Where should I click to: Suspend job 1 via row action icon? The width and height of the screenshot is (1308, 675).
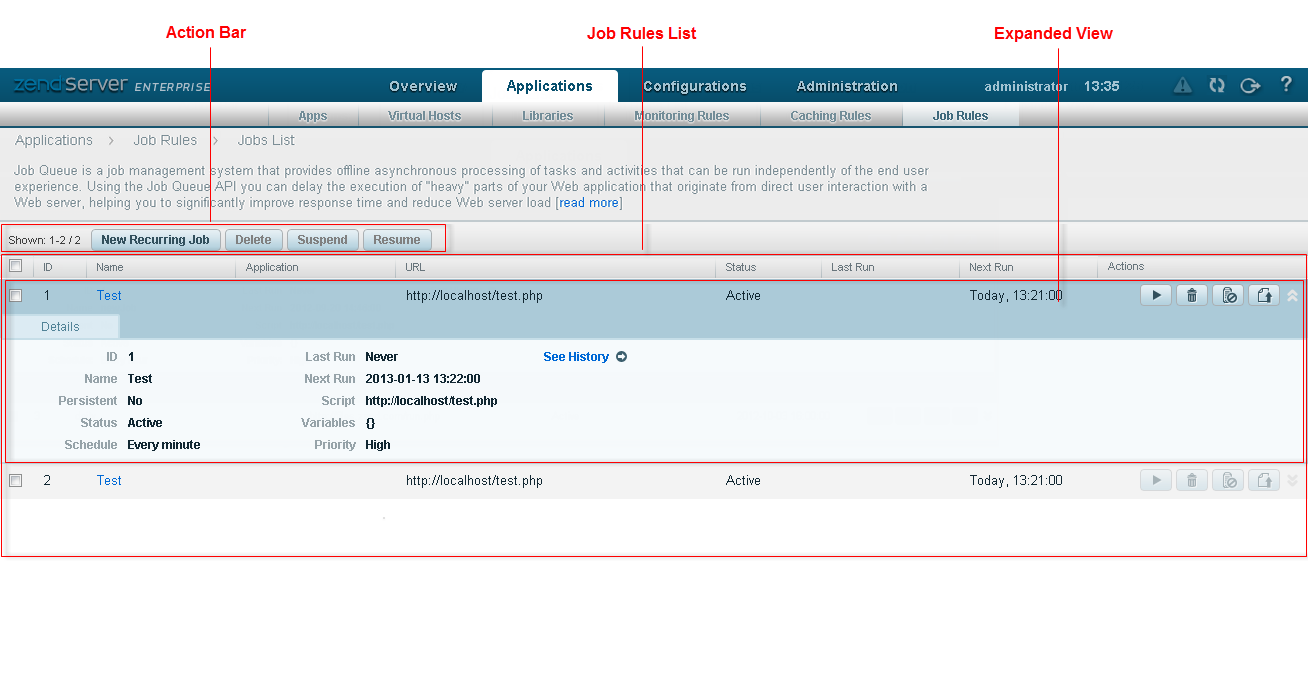pyautogui.click(x=1228, y=295)
